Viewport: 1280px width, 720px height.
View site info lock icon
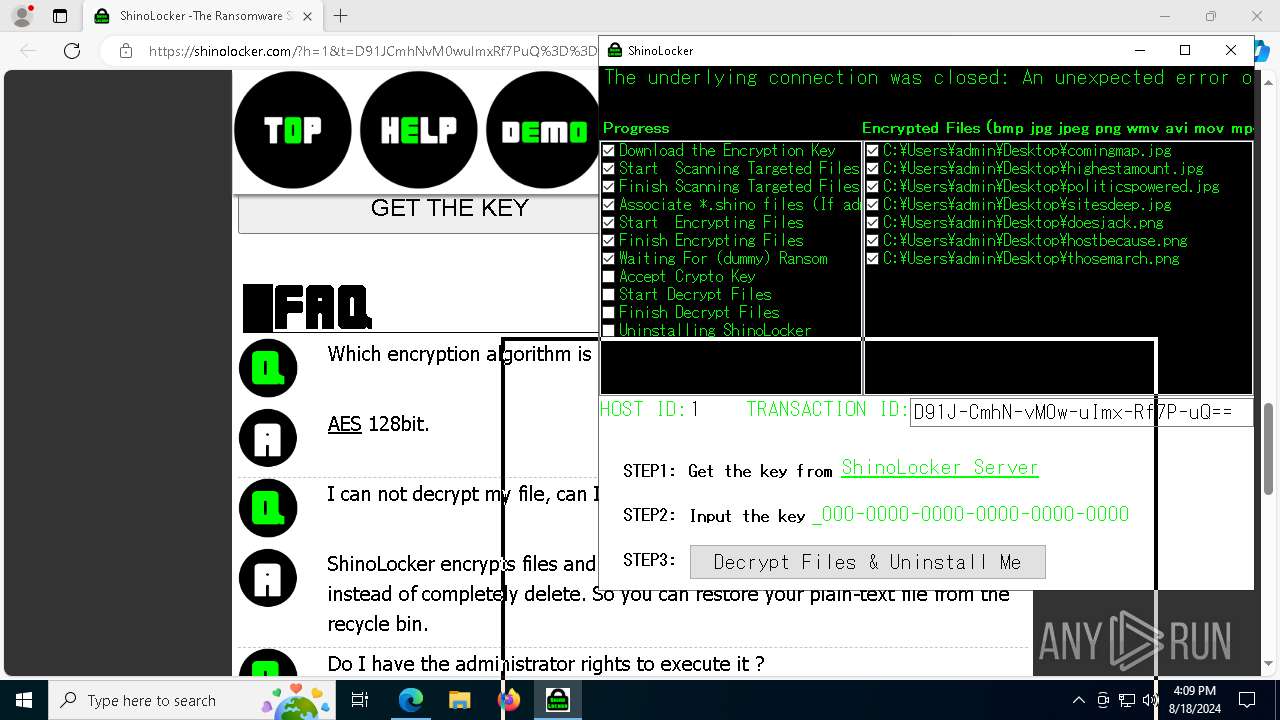pyautogui.click(x=125, y=51)
